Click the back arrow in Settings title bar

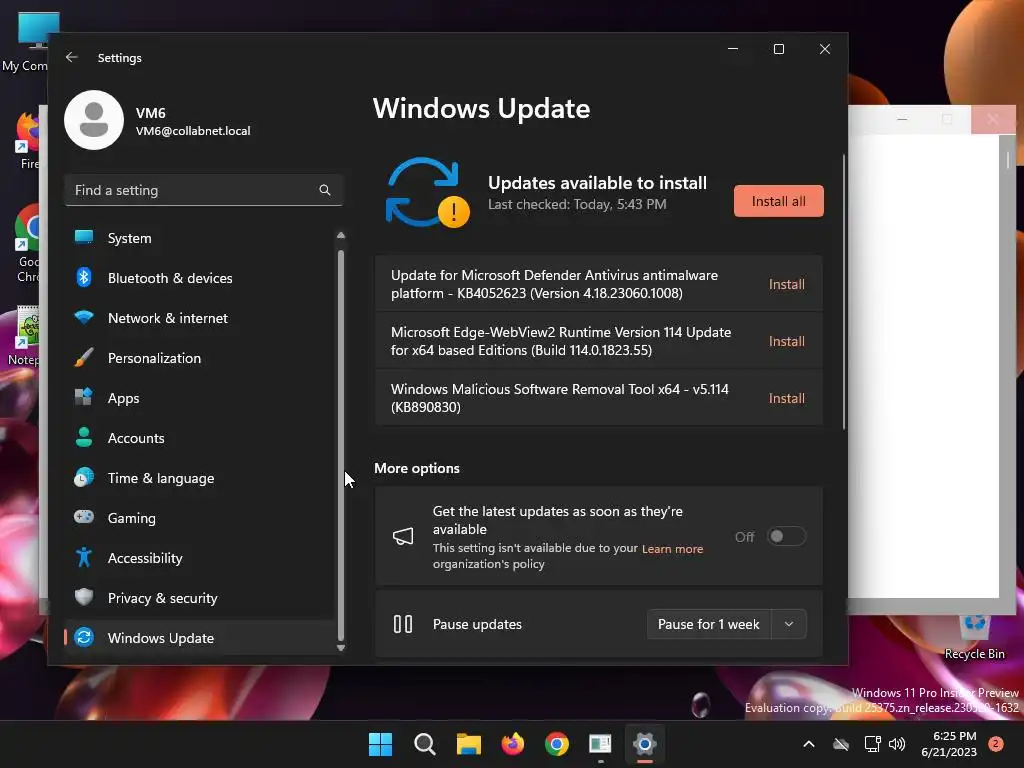pyautogui.click(x=71, y=57)
